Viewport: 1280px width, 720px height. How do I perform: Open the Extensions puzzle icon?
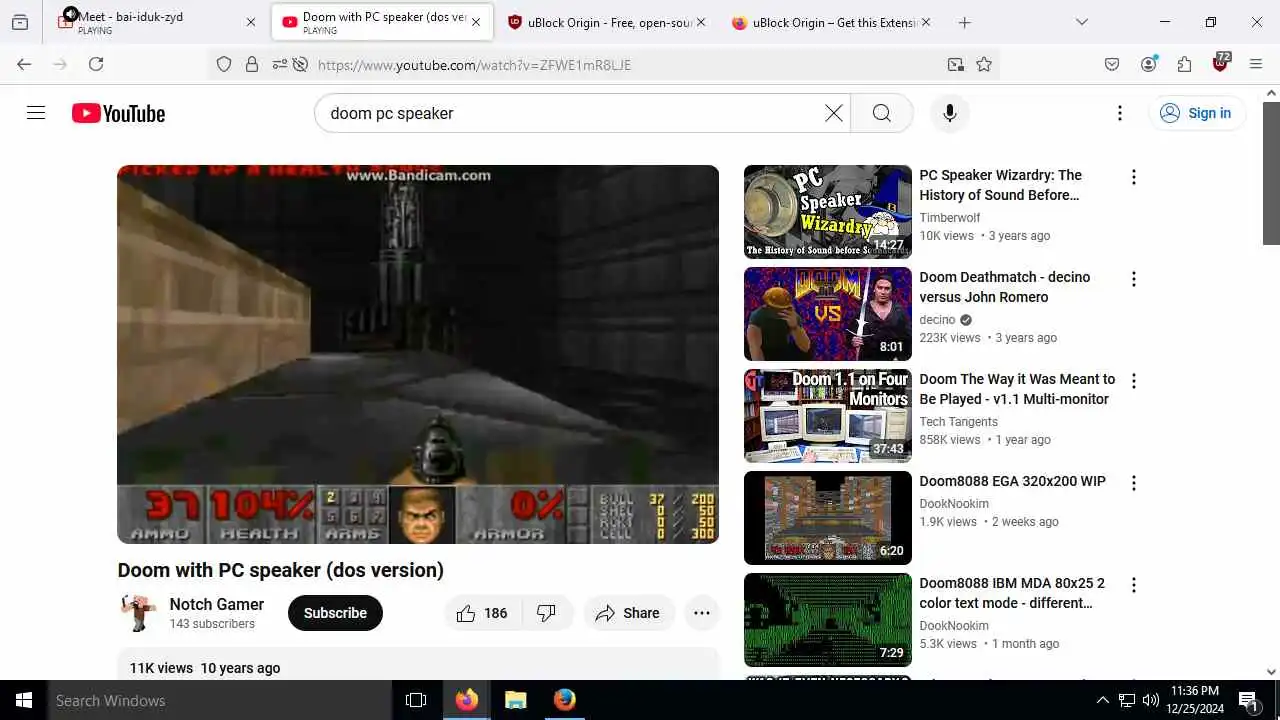pos(1185,64)
